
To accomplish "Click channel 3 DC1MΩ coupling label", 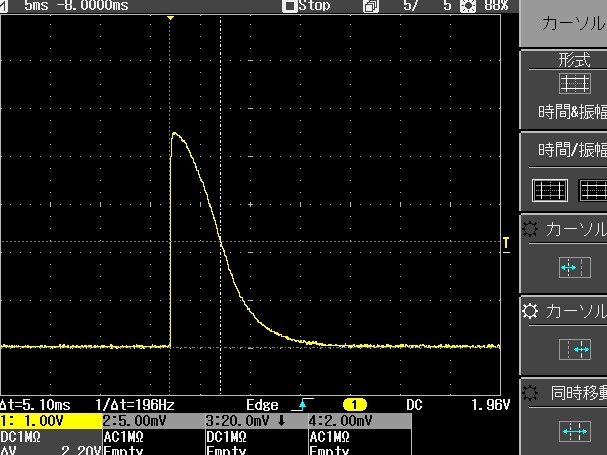I will (226, 437).
